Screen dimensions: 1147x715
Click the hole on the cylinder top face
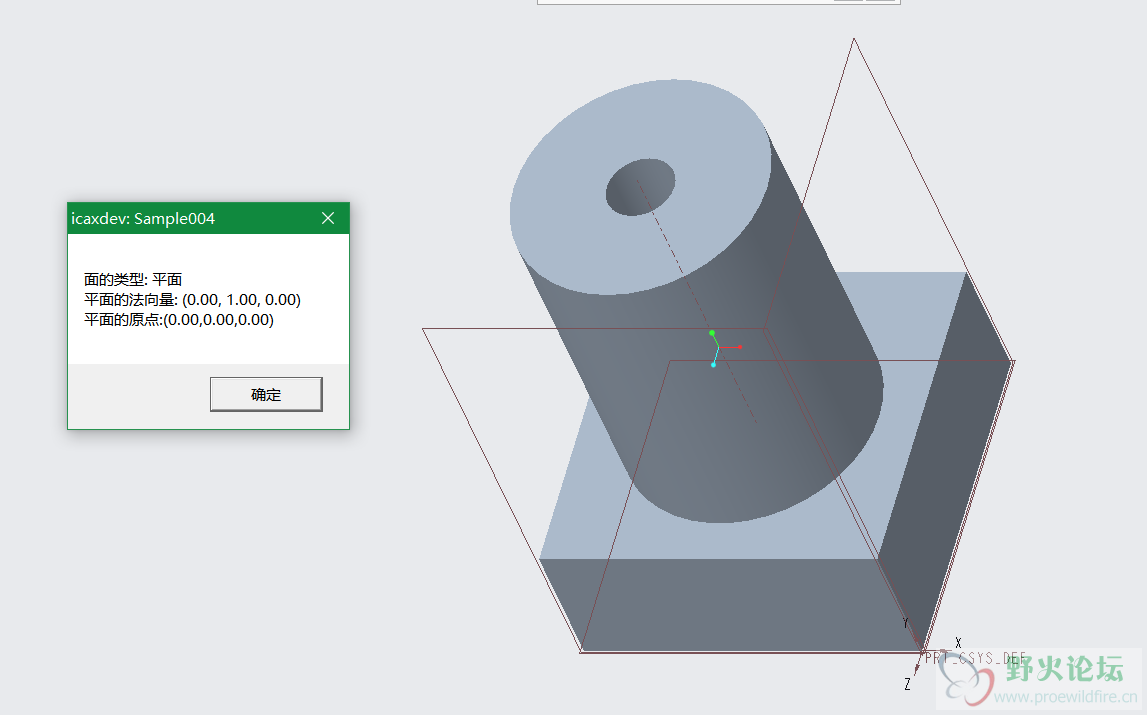coord(641,187)
